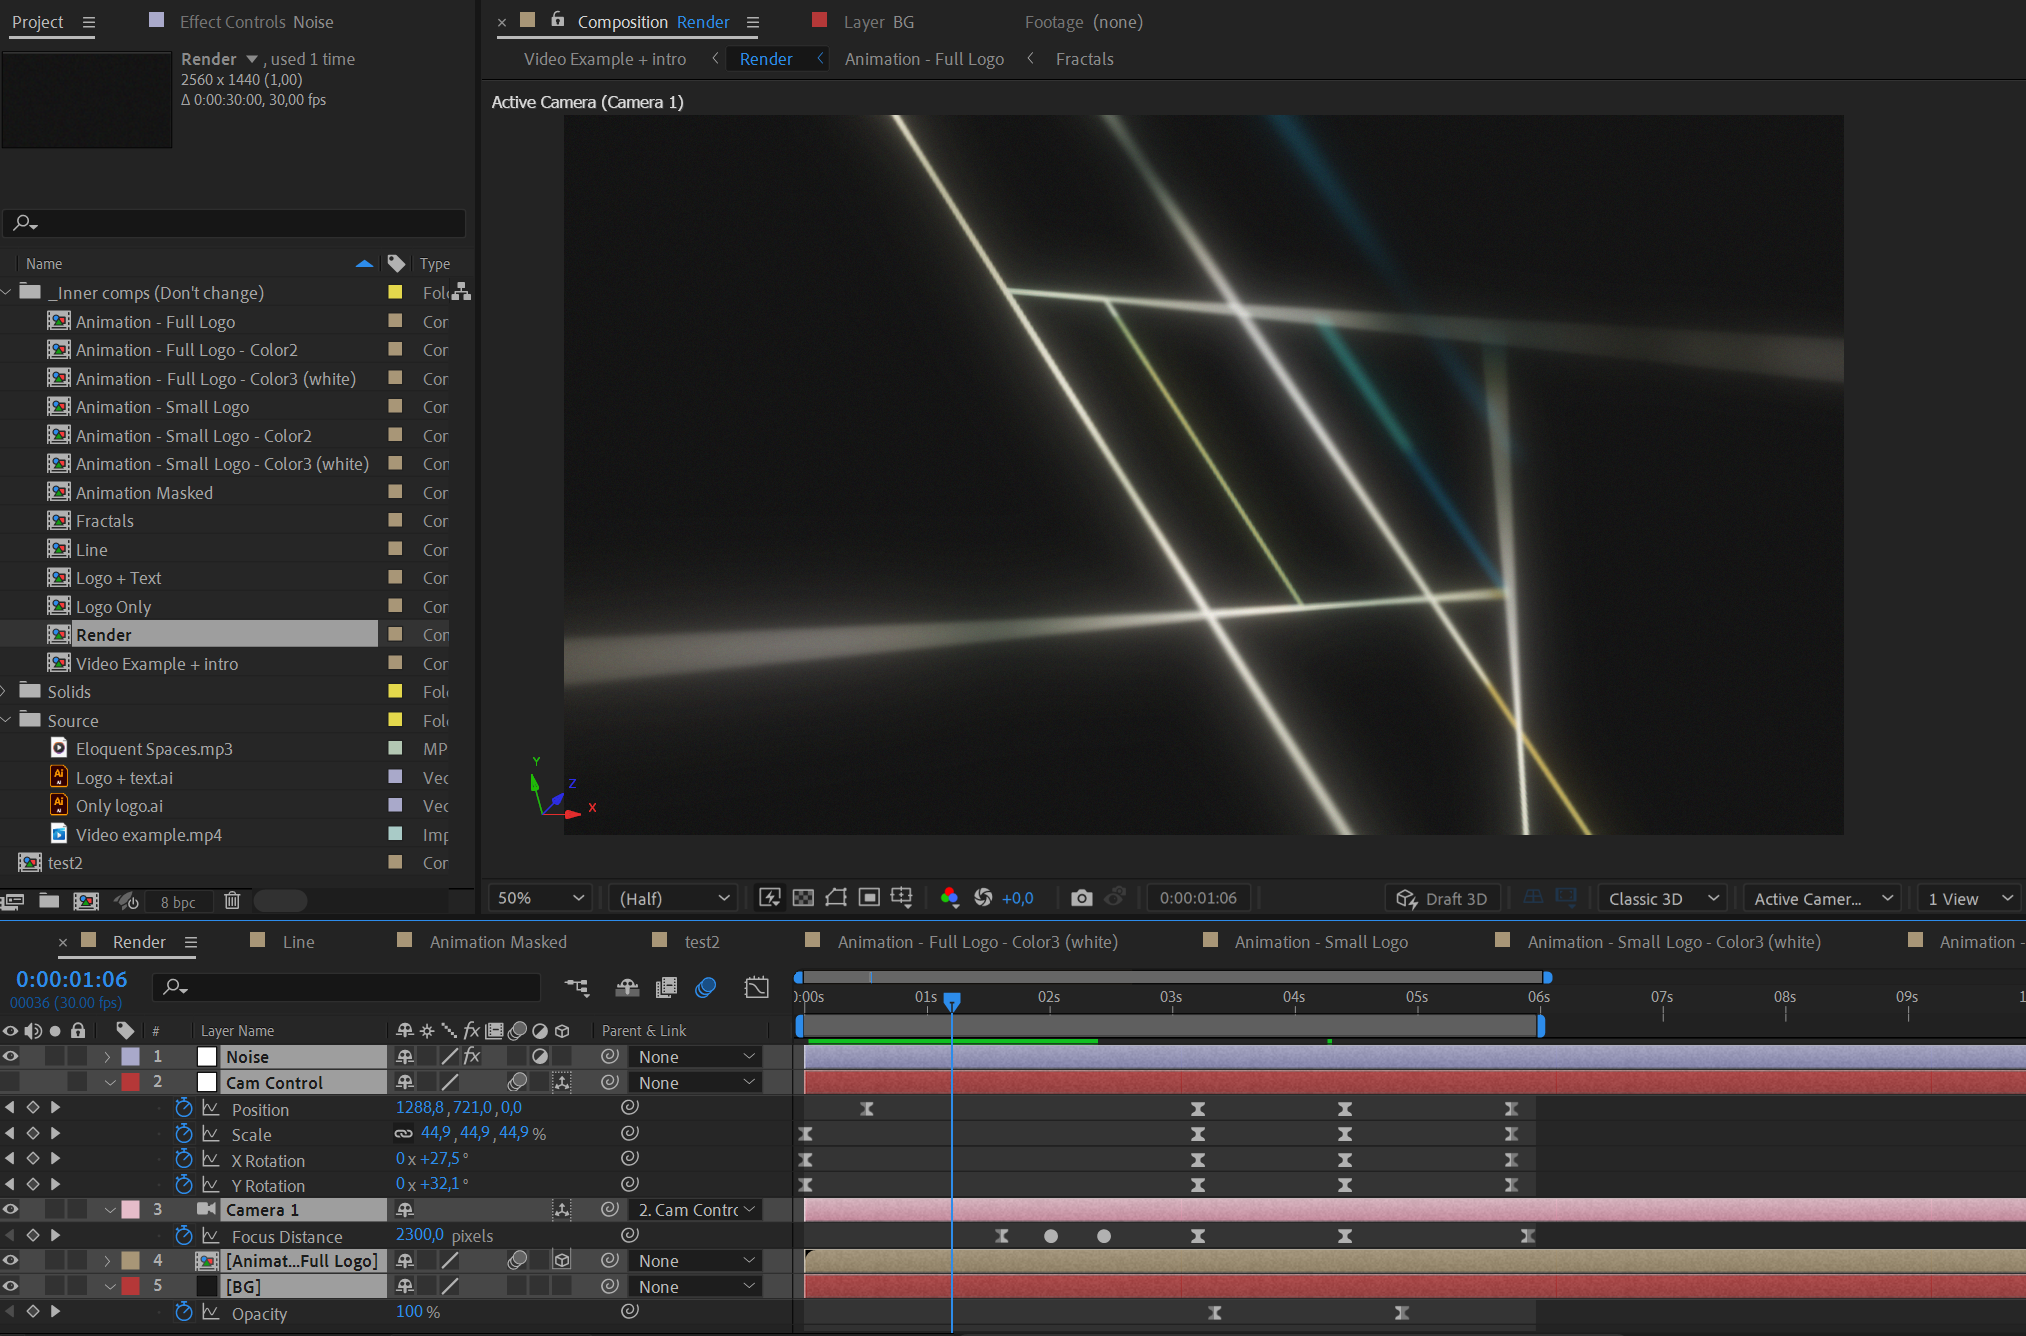Open the 50% magnification dropdown
2026x1336 pixels.
tap(540, 898)
